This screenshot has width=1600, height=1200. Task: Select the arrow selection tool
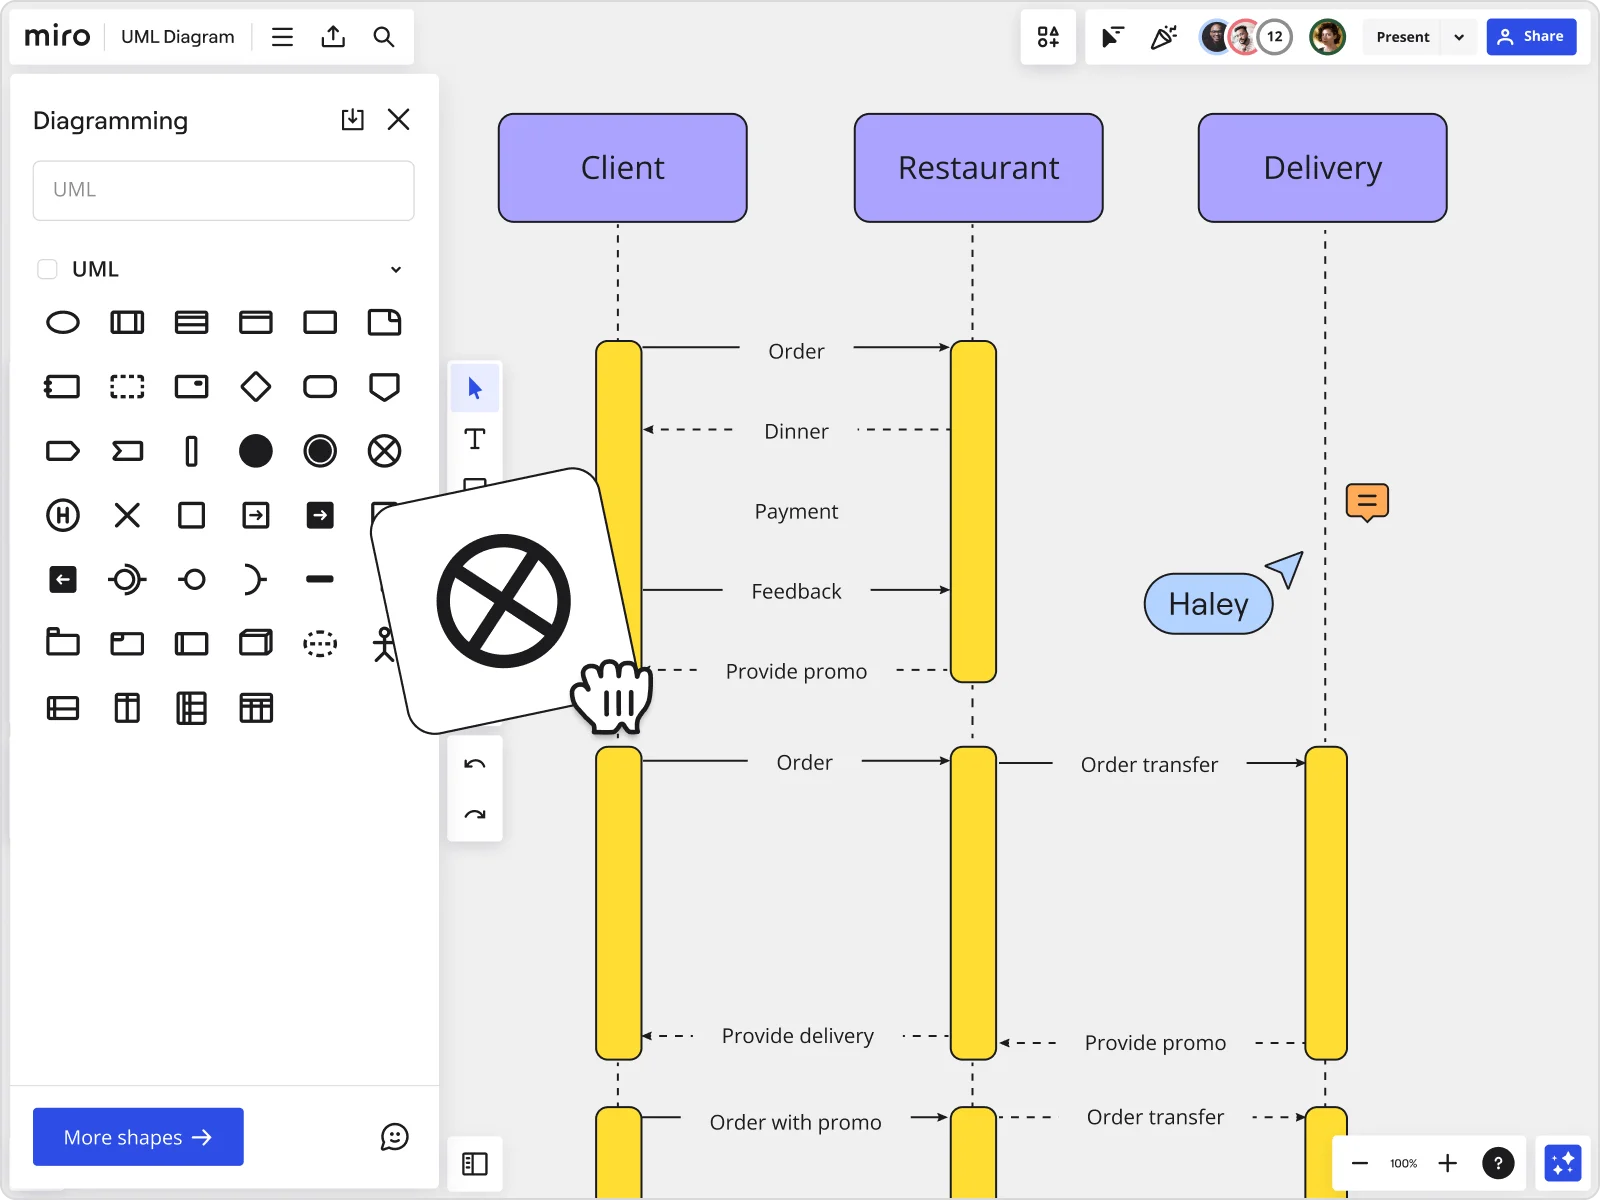[x=475, y=388]
